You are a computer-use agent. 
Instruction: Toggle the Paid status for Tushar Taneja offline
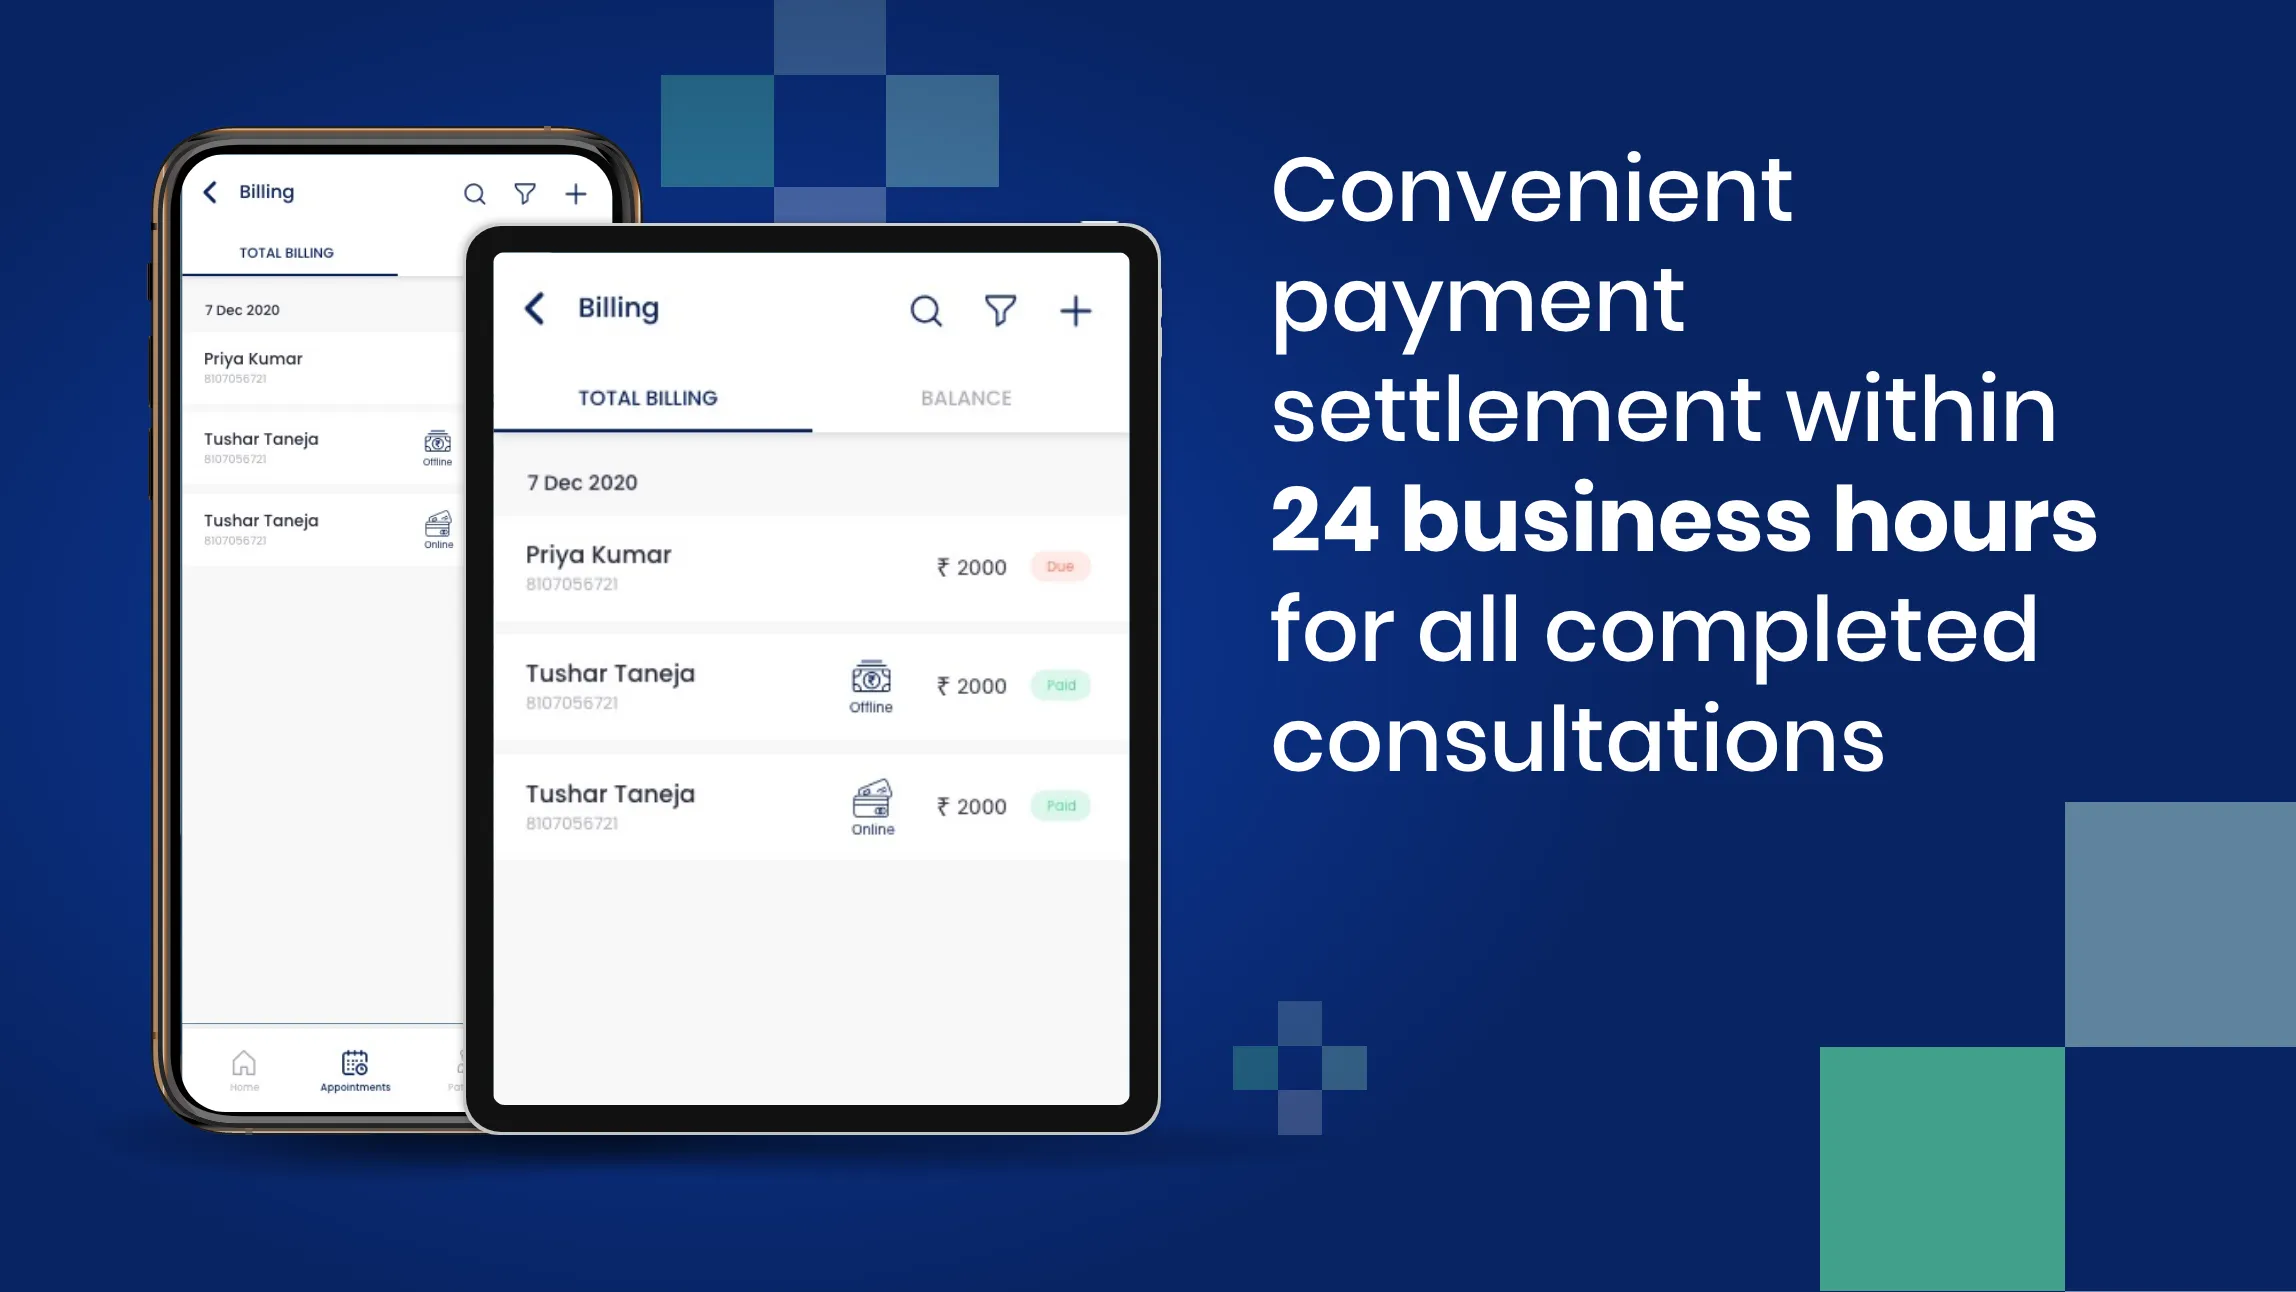click(x=1060, y=685)
